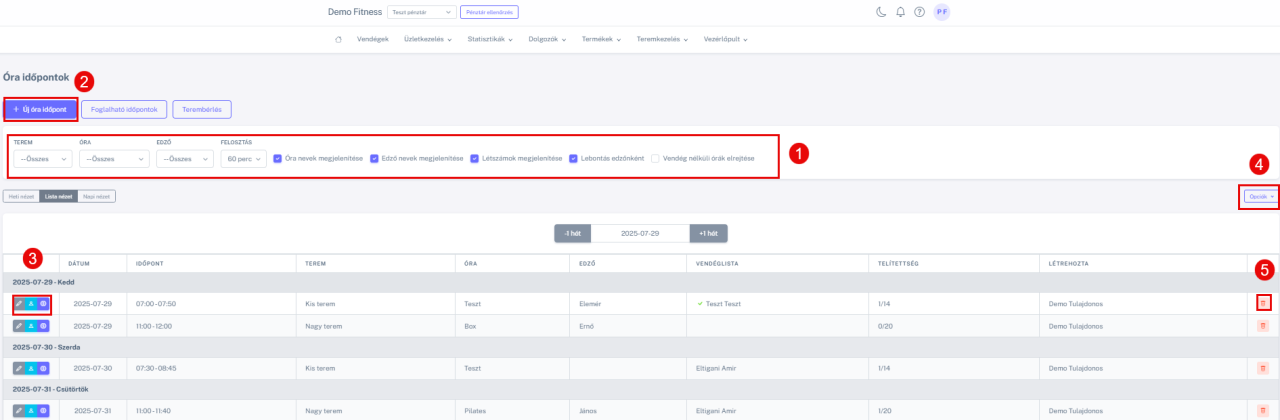Click the 'Pénztár ellenőrzés' button
The height and width of the screenshot is (420, 1280).
(x=489, y=12)
